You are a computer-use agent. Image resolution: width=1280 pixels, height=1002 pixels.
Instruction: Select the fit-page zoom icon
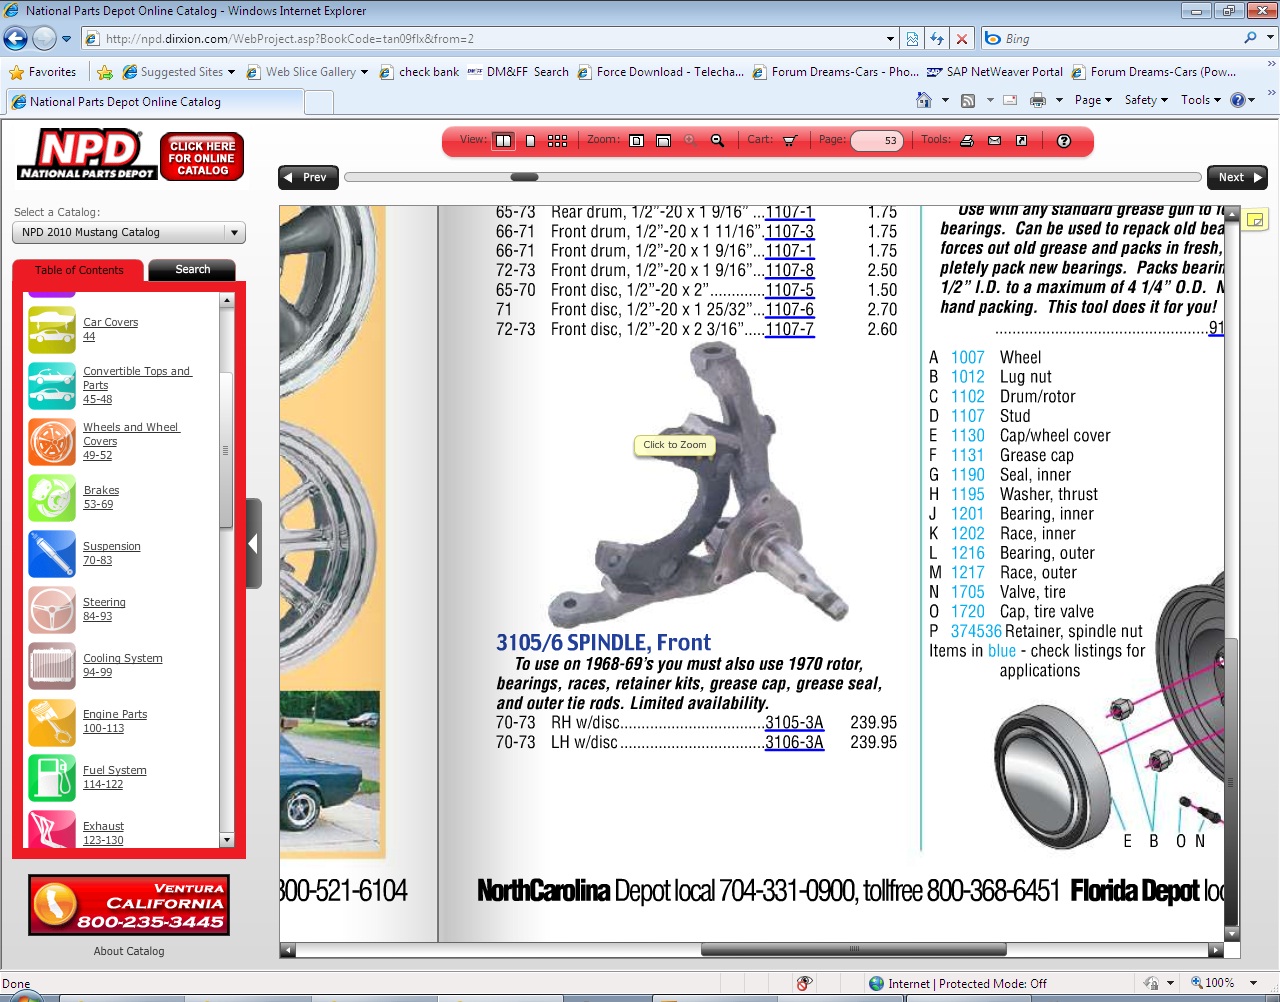pos(636,141)
